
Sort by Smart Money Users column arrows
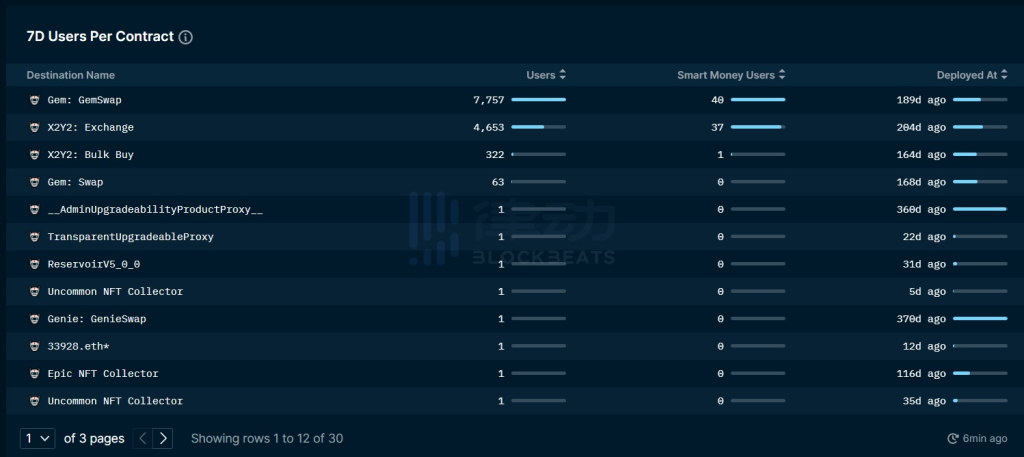782,75
